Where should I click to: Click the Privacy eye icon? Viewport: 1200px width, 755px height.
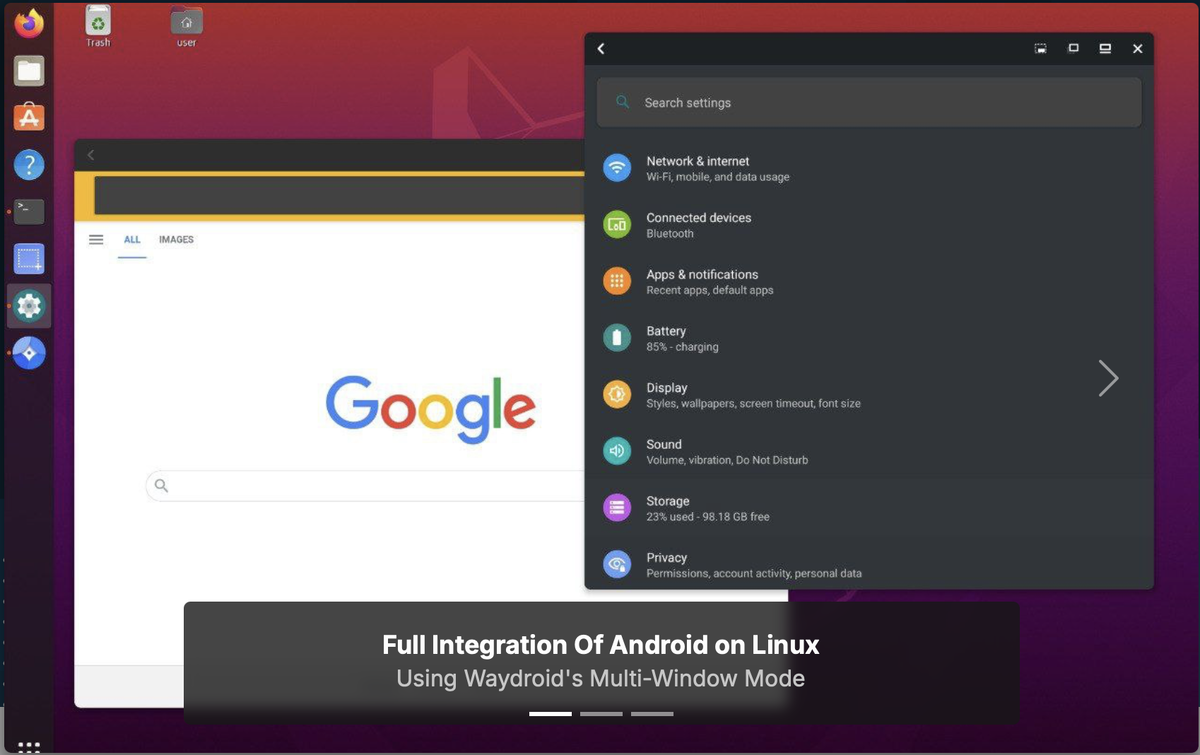617,564
